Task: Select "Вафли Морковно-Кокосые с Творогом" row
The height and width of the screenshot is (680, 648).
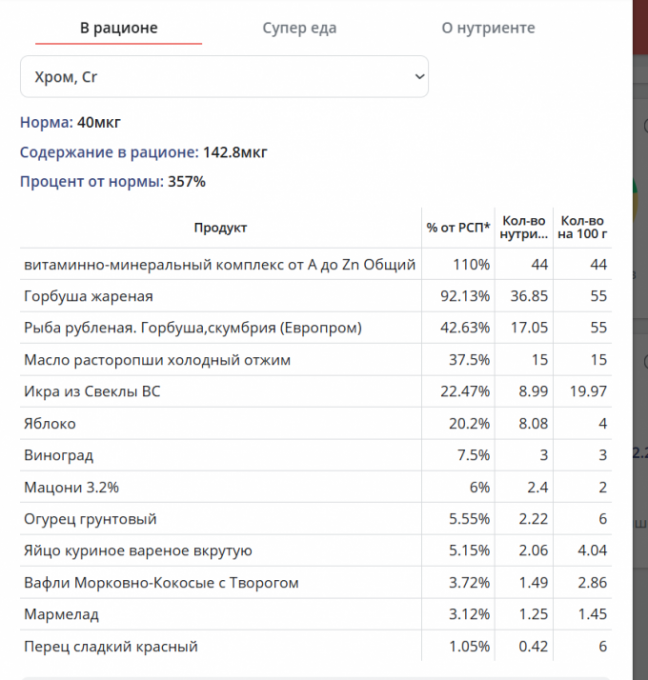Action: [x=161, y=583]
